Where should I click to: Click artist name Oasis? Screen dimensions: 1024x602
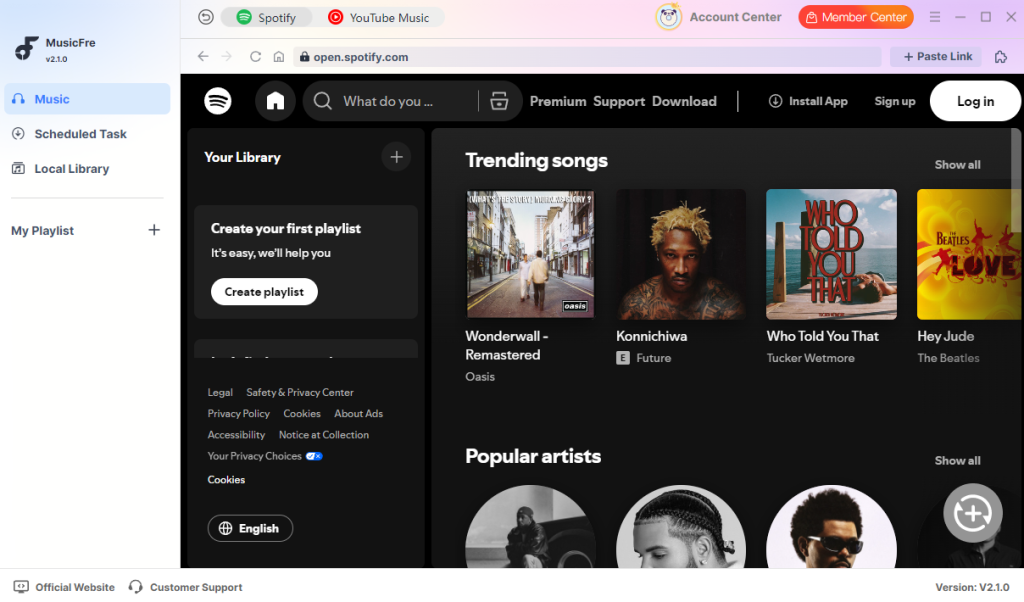click(480, 377)
